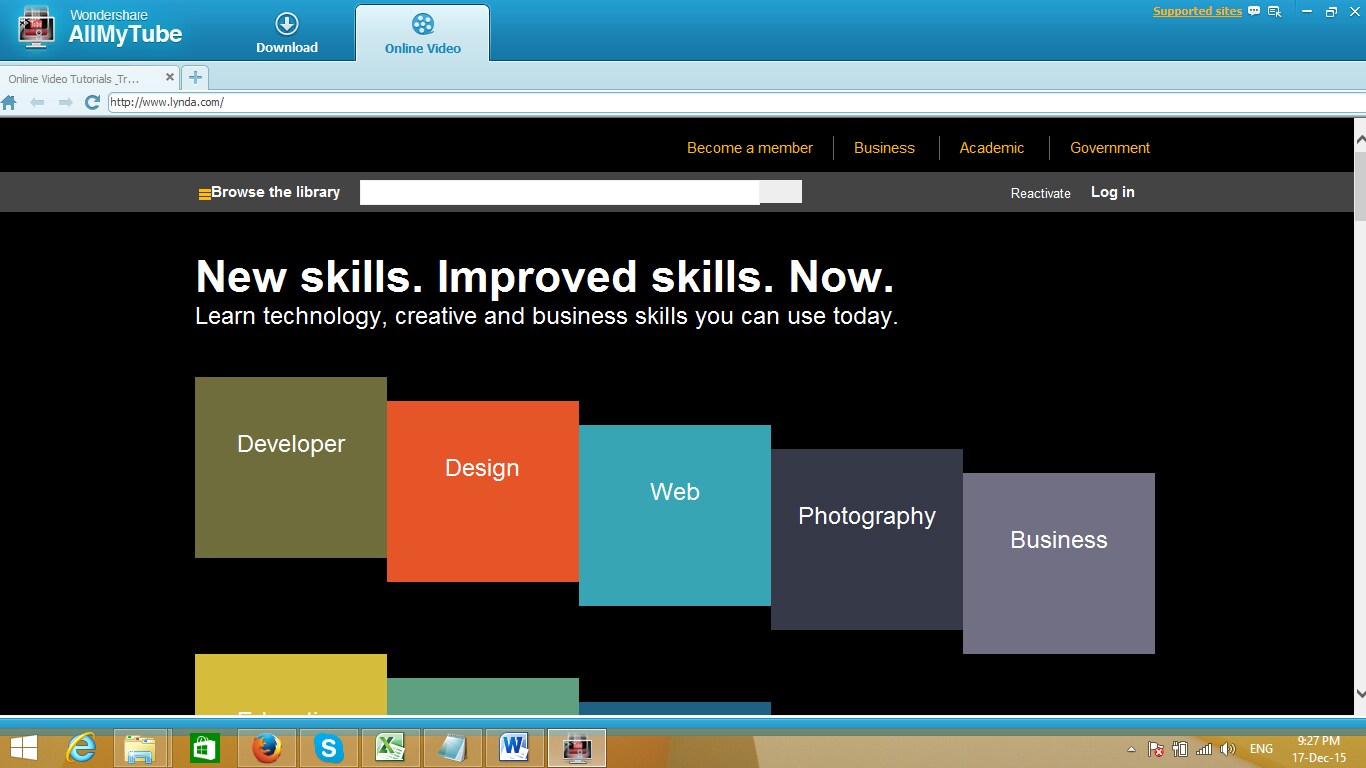Open the Supported sites link
Image resolution: width=1366 pixels, height=768 pixels.
(x=1197, y=12)
